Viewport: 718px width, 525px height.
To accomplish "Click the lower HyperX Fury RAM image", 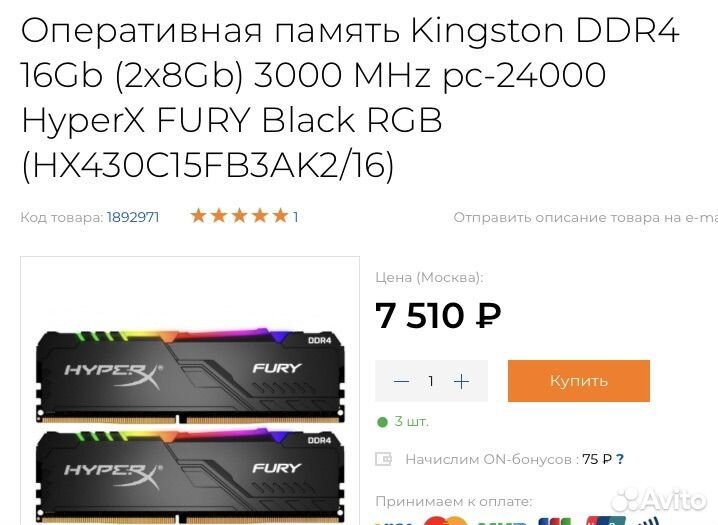I will (x=190, y=476).
